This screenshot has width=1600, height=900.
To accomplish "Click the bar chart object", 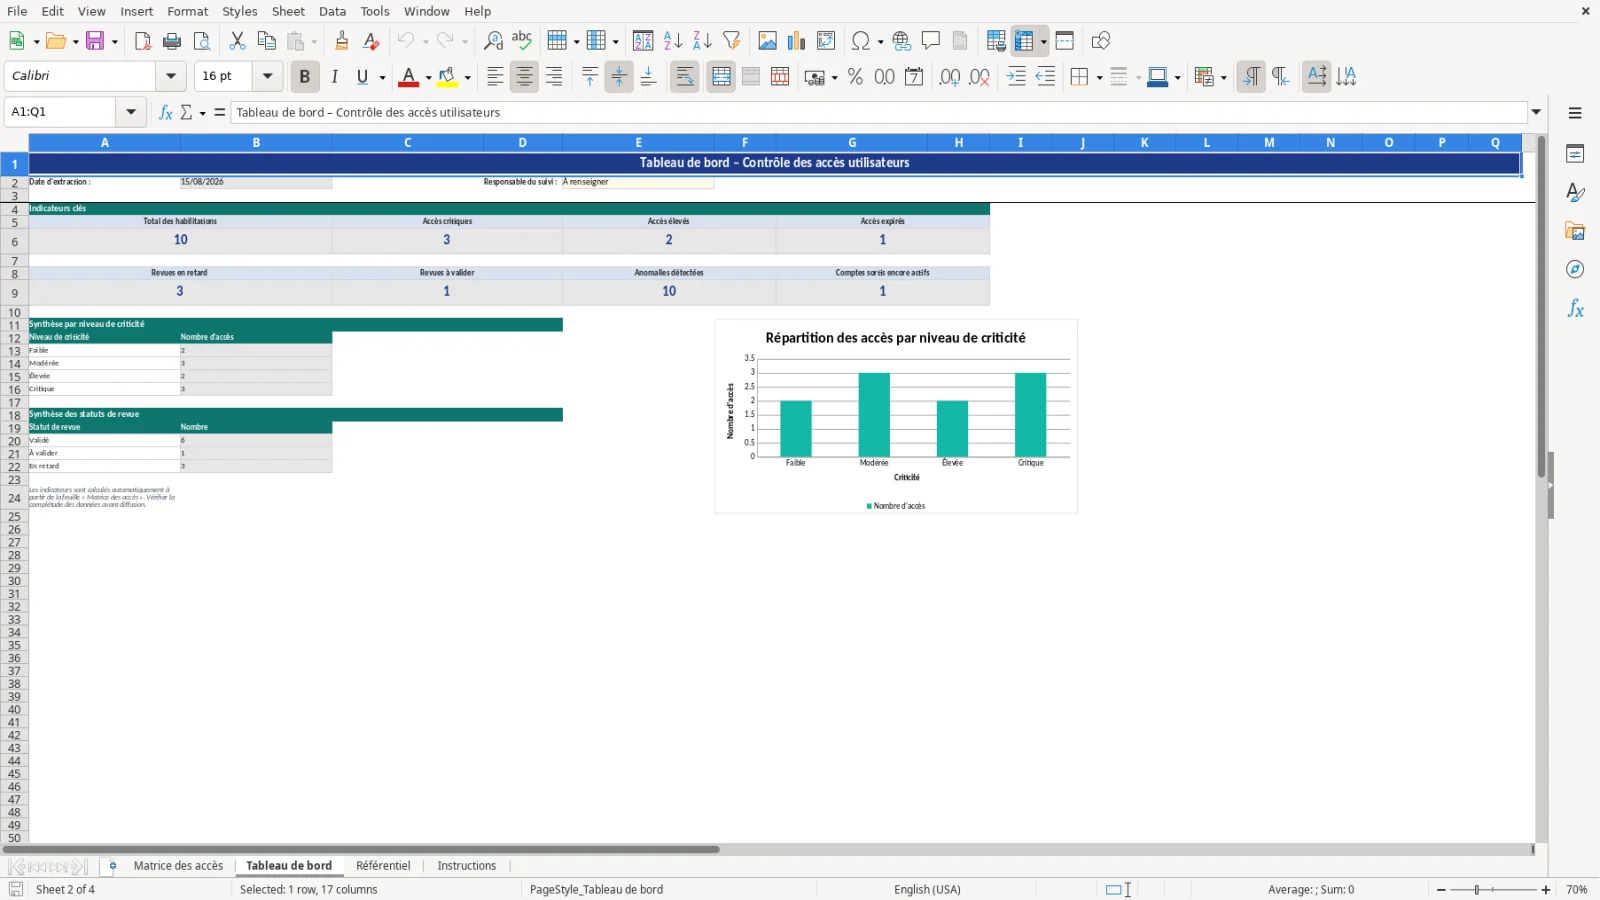I will pos(896,416).
